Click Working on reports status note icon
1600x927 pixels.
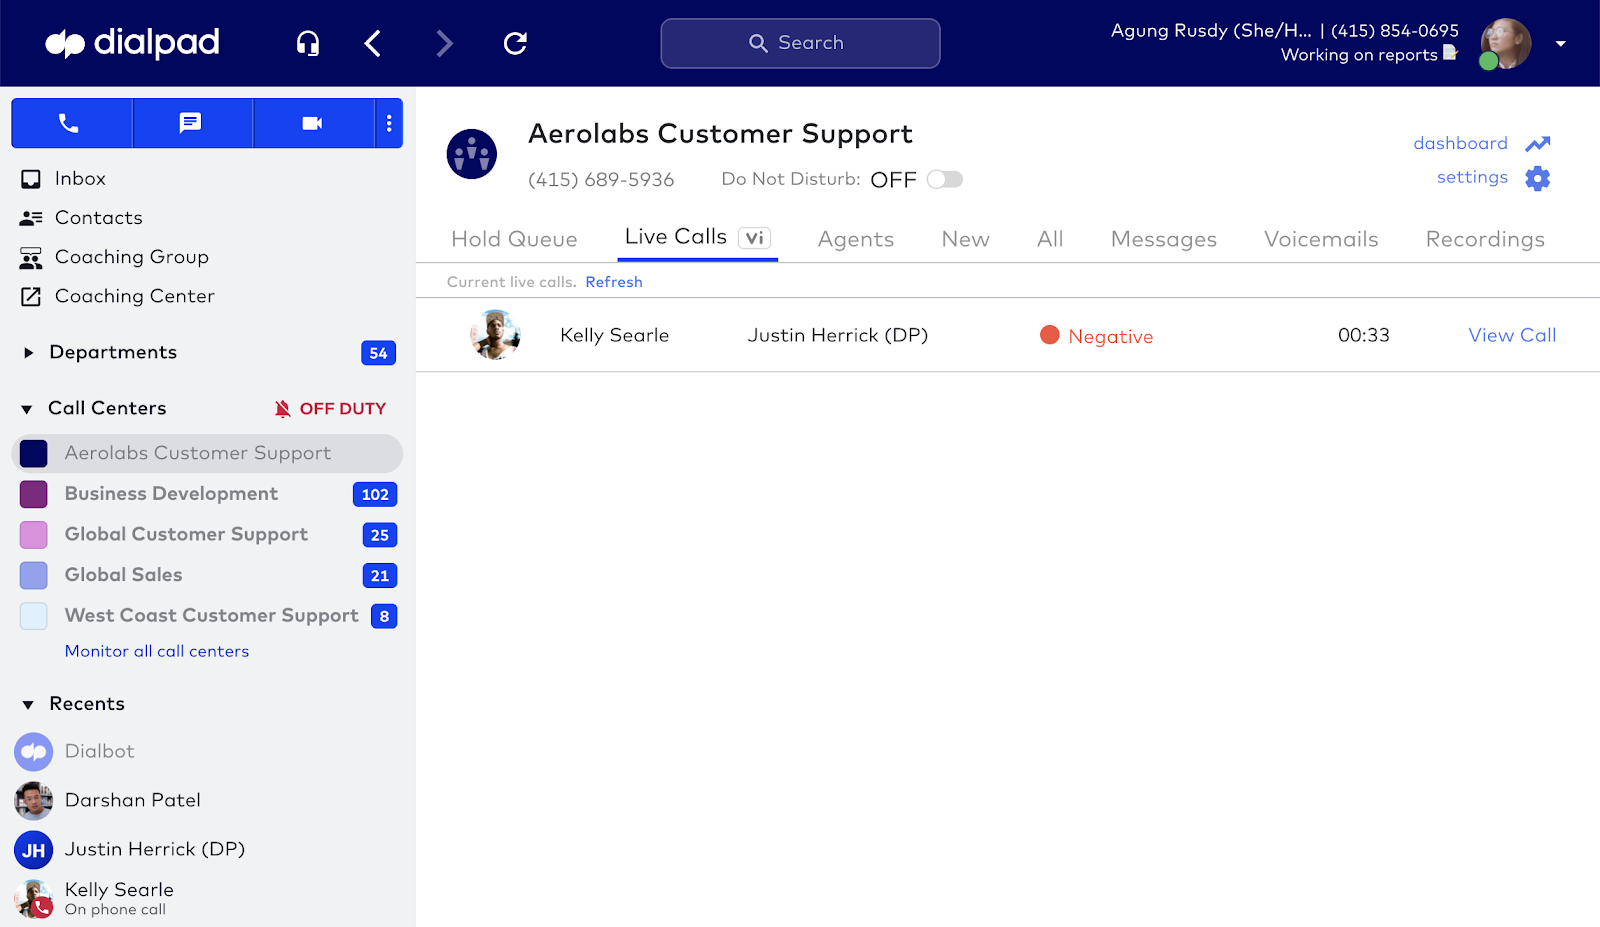[x=1450, y=52]
